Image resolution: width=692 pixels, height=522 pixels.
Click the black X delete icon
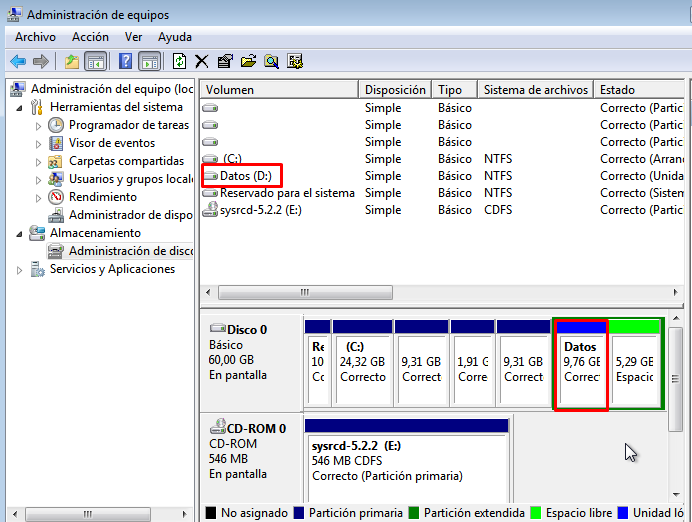(202, 61)
